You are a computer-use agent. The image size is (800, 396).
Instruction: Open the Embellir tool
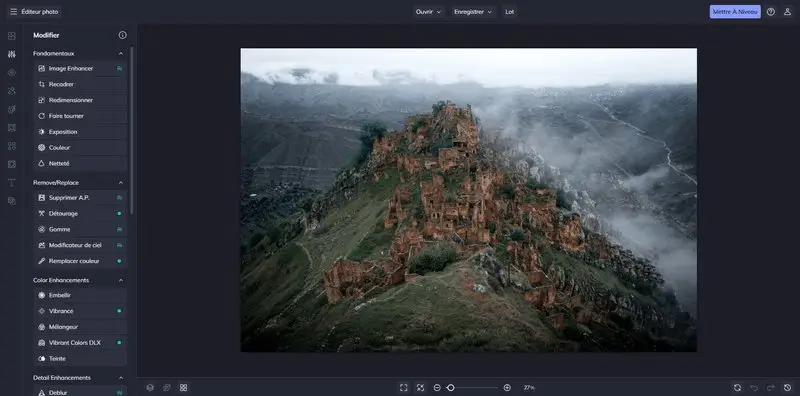tap(81, 295)
